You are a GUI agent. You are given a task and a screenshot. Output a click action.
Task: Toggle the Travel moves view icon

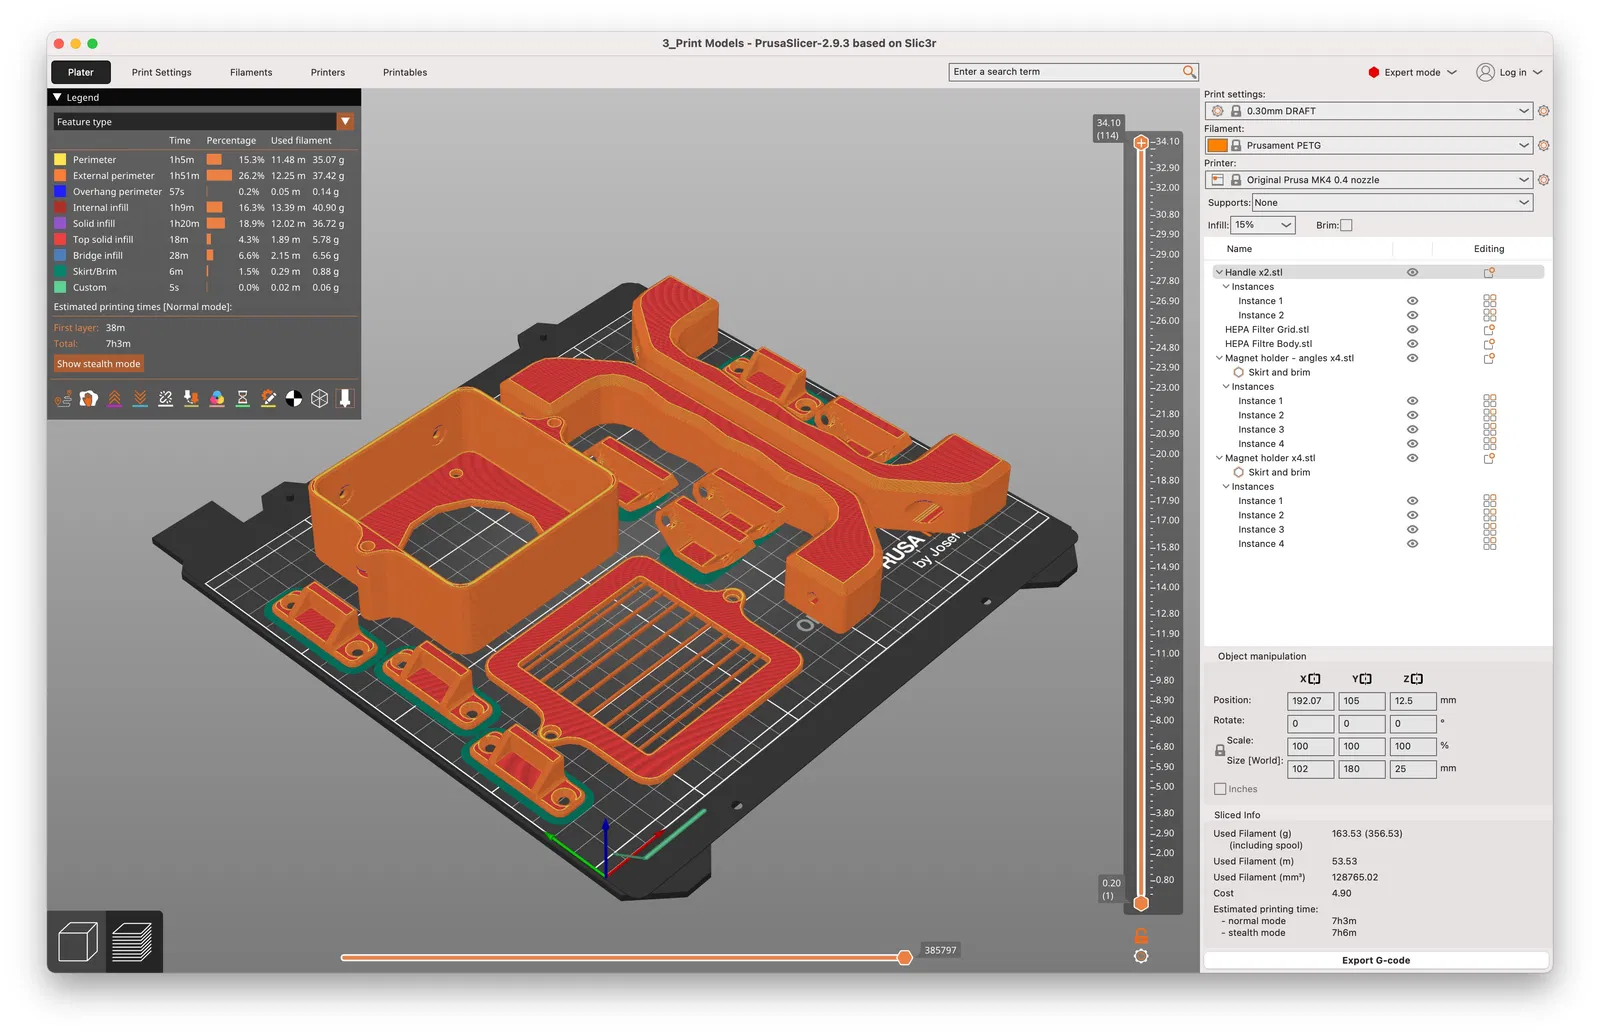click(63, 399)
